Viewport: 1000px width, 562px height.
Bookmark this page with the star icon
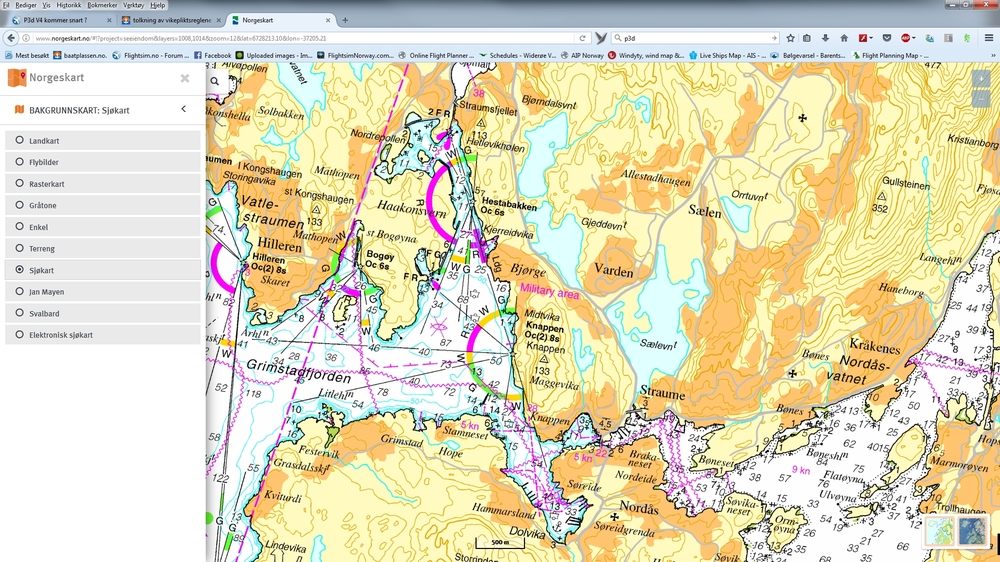point(790,38)
